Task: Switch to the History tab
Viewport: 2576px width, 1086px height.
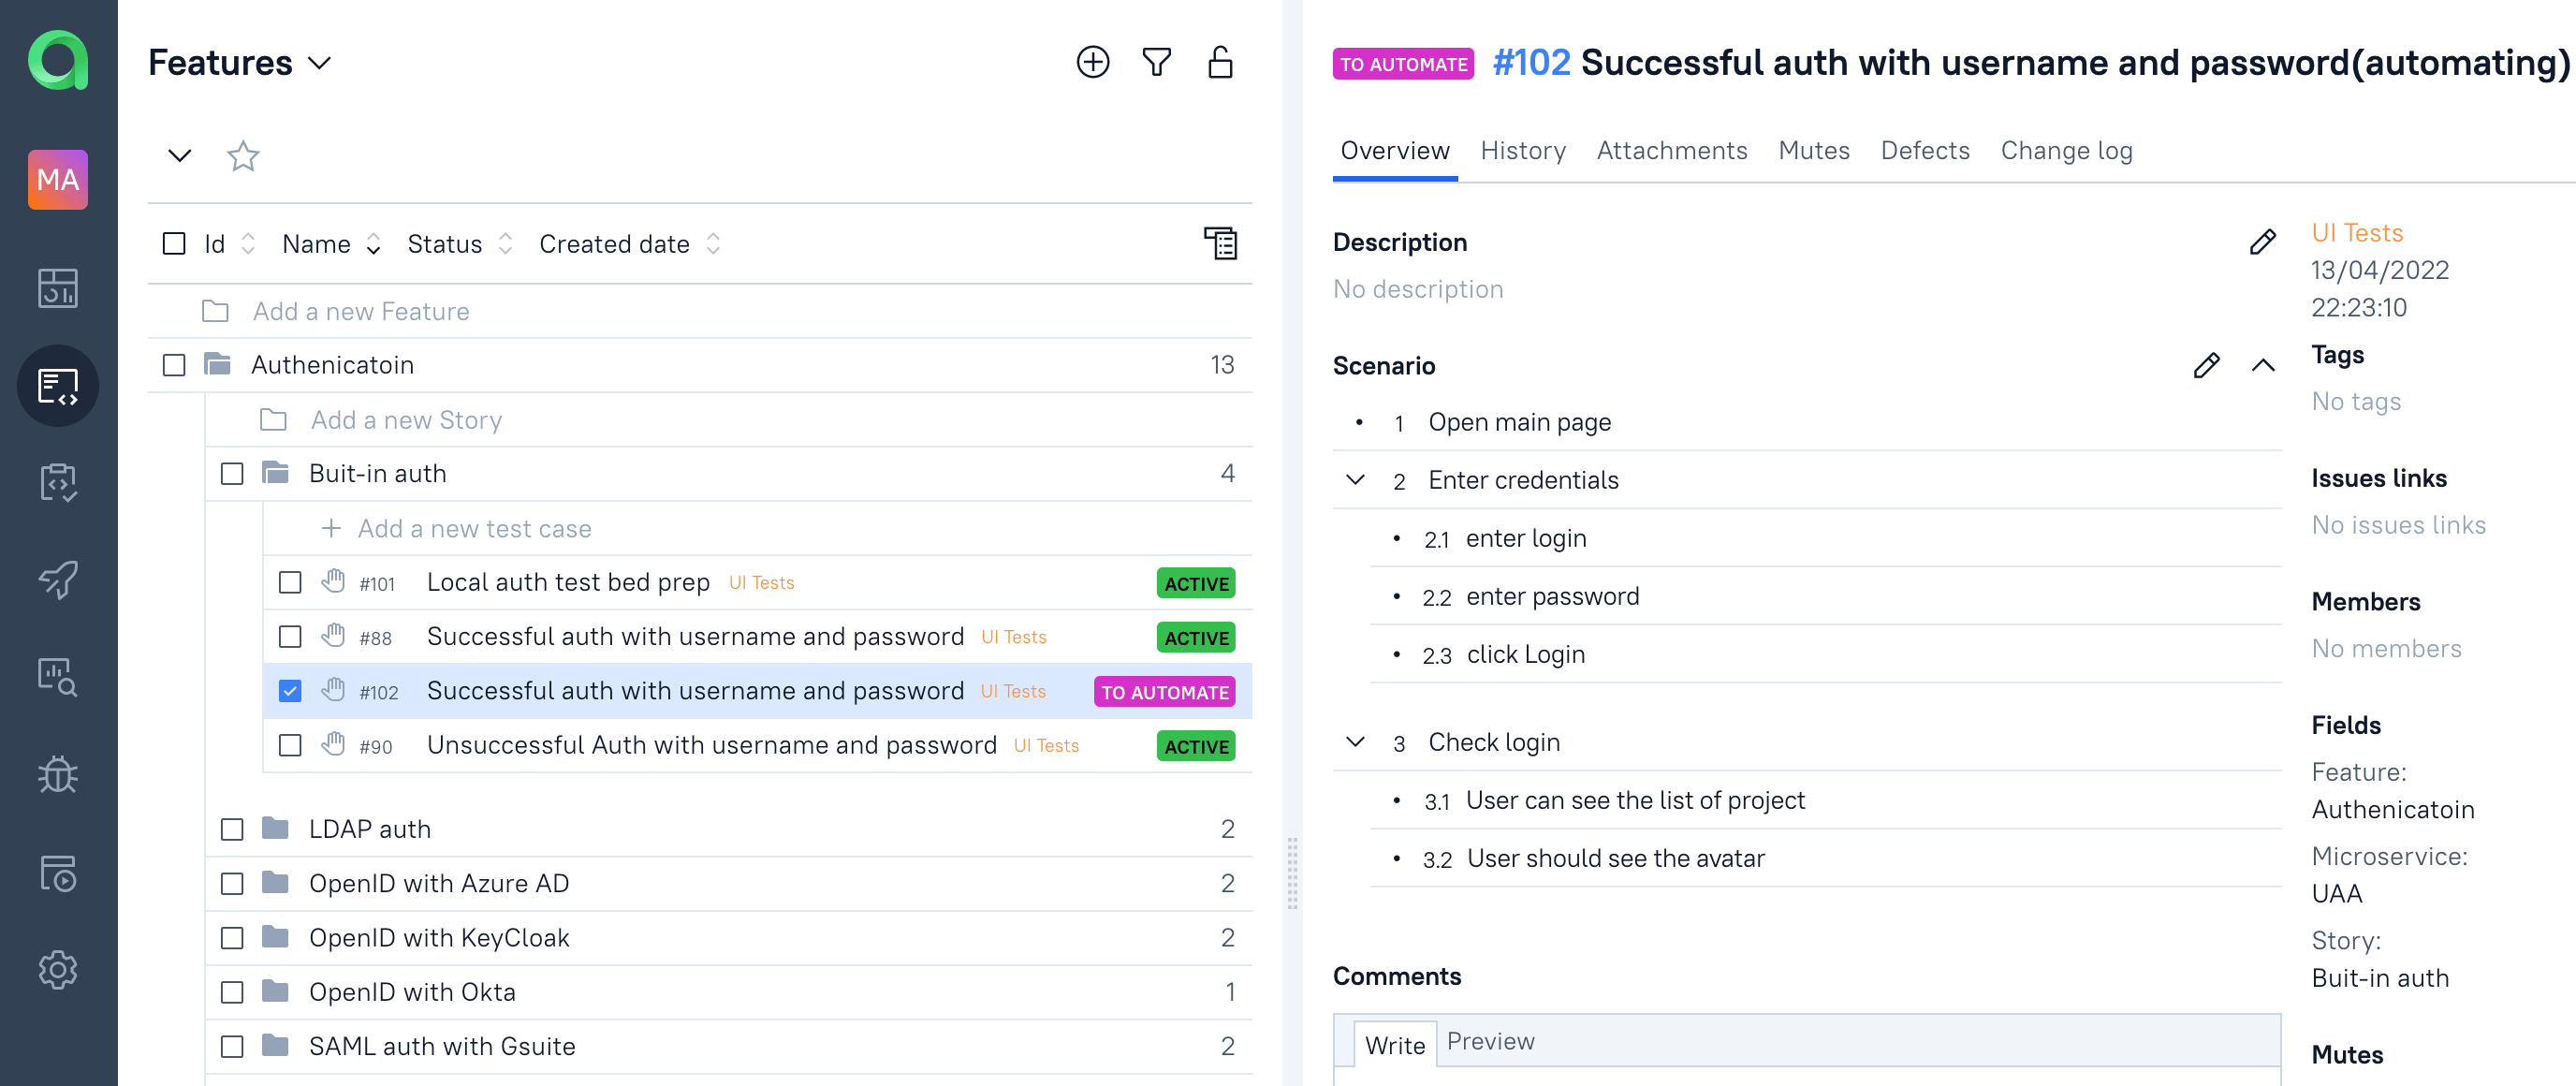Action: tap(1523, 150)
